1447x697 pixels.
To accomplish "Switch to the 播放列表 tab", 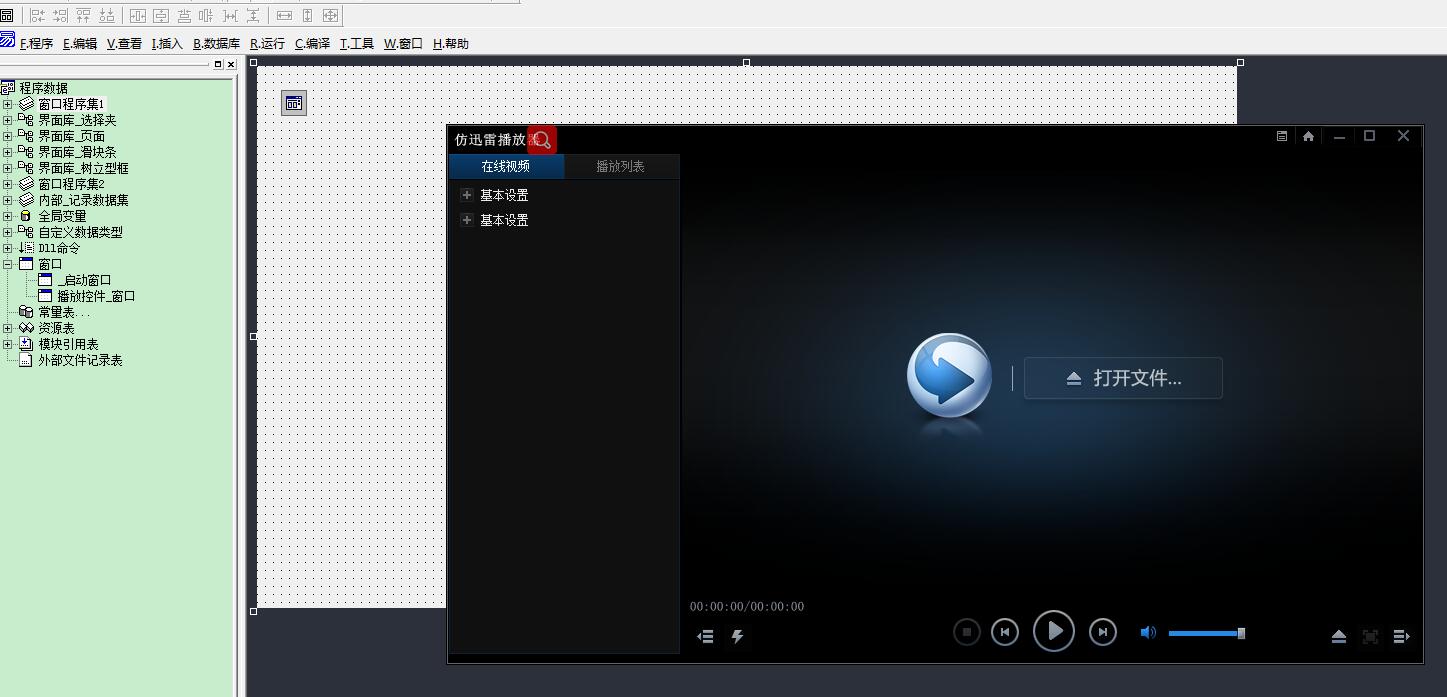I will click(620, 167).
